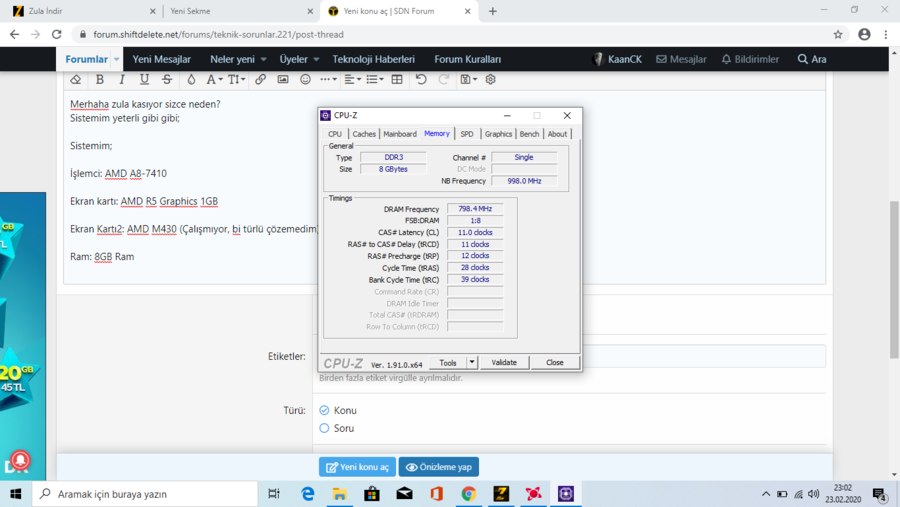Click the Close button in CPU-Z

(x=554, y=363)
